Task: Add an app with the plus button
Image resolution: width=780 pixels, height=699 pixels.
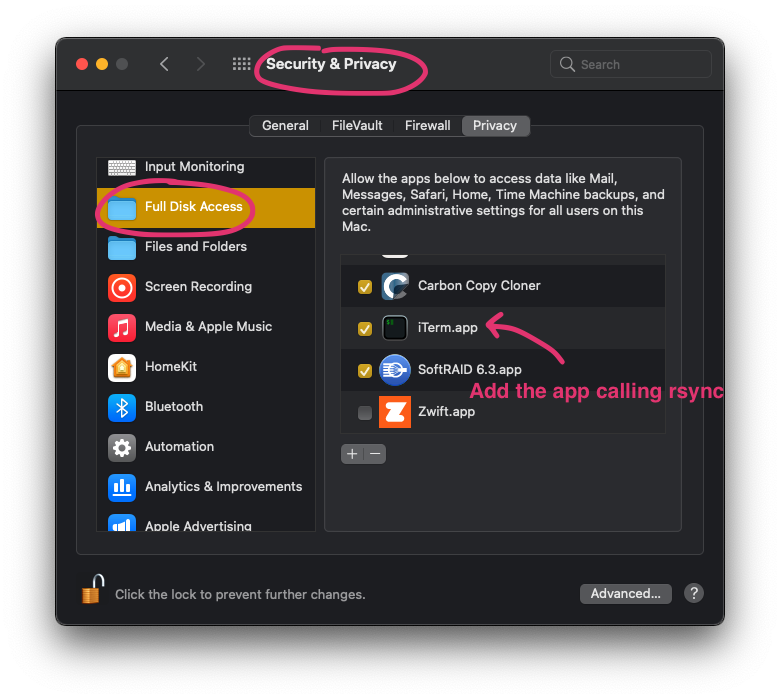Action: point(352,454)
